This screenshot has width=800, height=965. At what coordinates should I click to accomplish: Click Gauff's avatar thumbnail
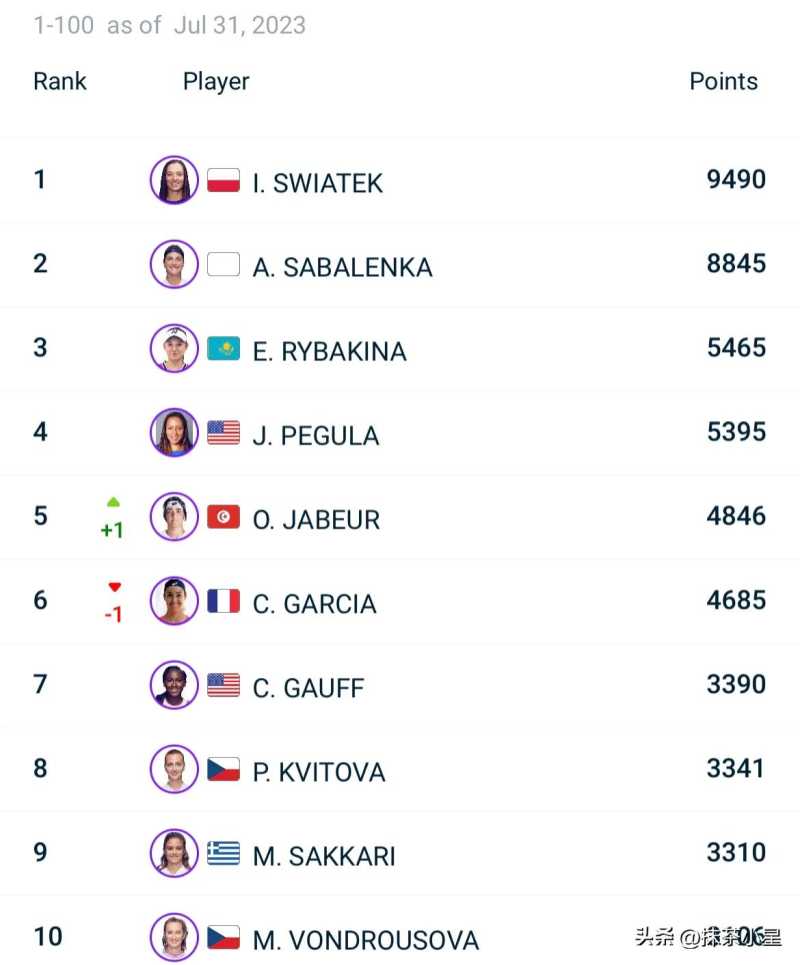tap(174, 685)
